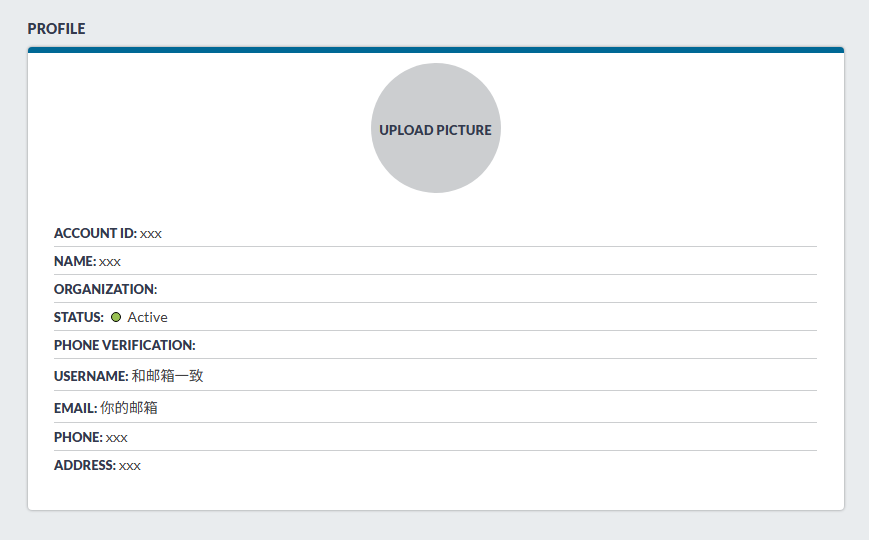The image size is (869, 540).
Task: Click the Active status text
Action: pyautogui.click(x=147, y=317)
